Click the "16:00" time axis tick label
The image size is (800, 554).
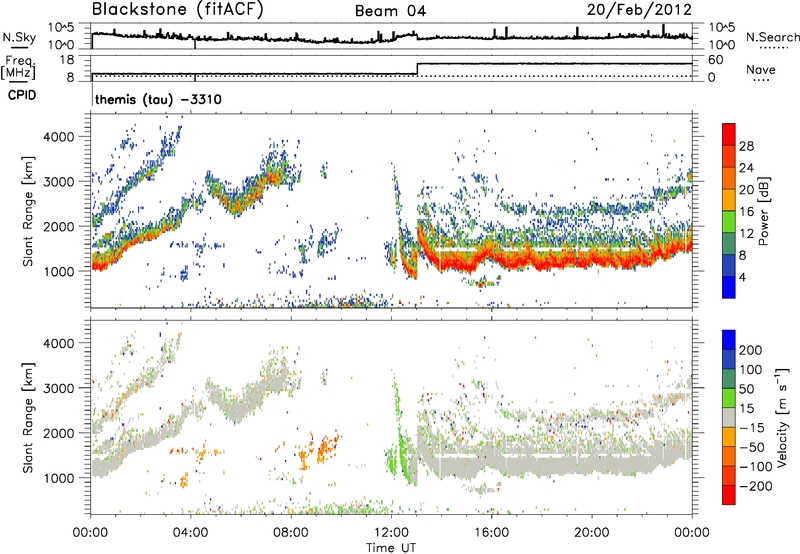point(491,533)
